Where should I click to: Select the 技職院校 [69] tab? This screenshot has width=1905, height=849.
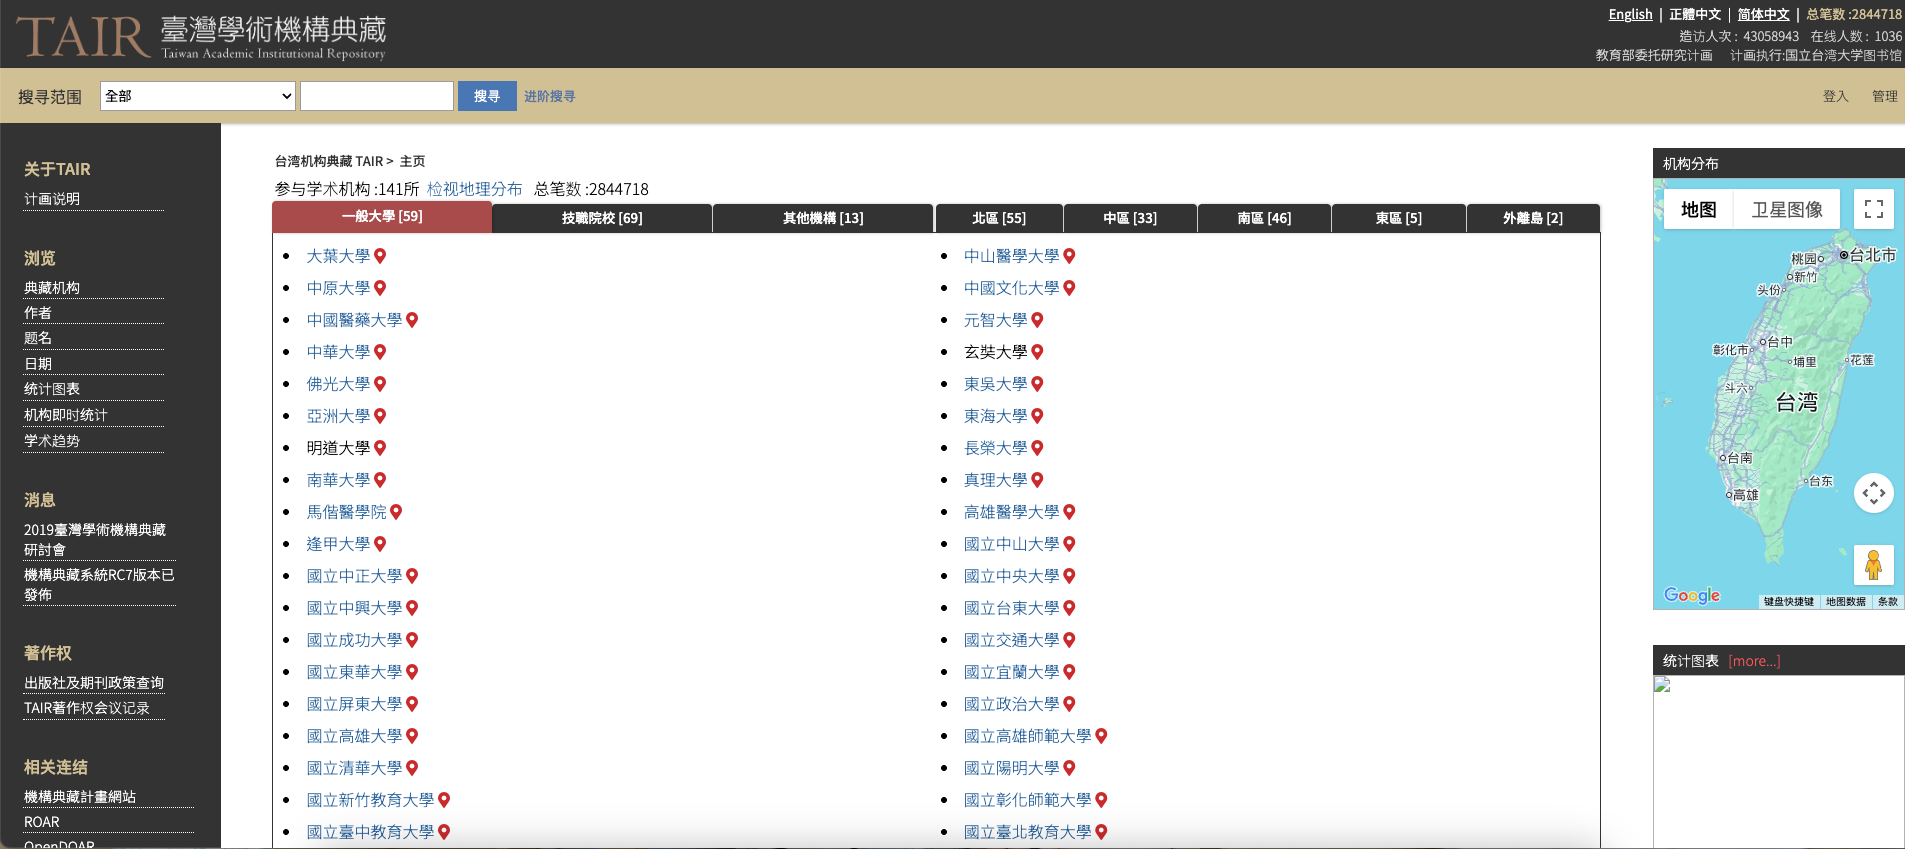(602, 218)
